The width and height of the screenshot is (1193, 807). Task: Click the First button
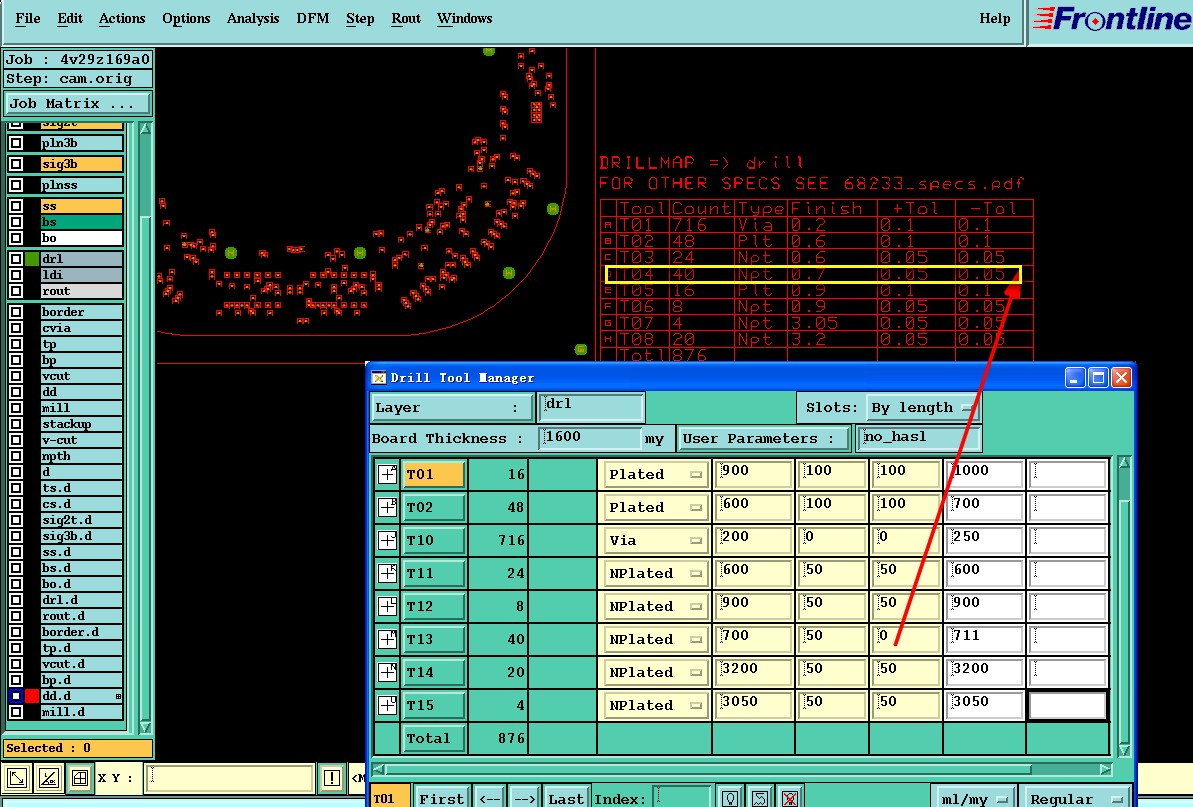click(441, 799)
